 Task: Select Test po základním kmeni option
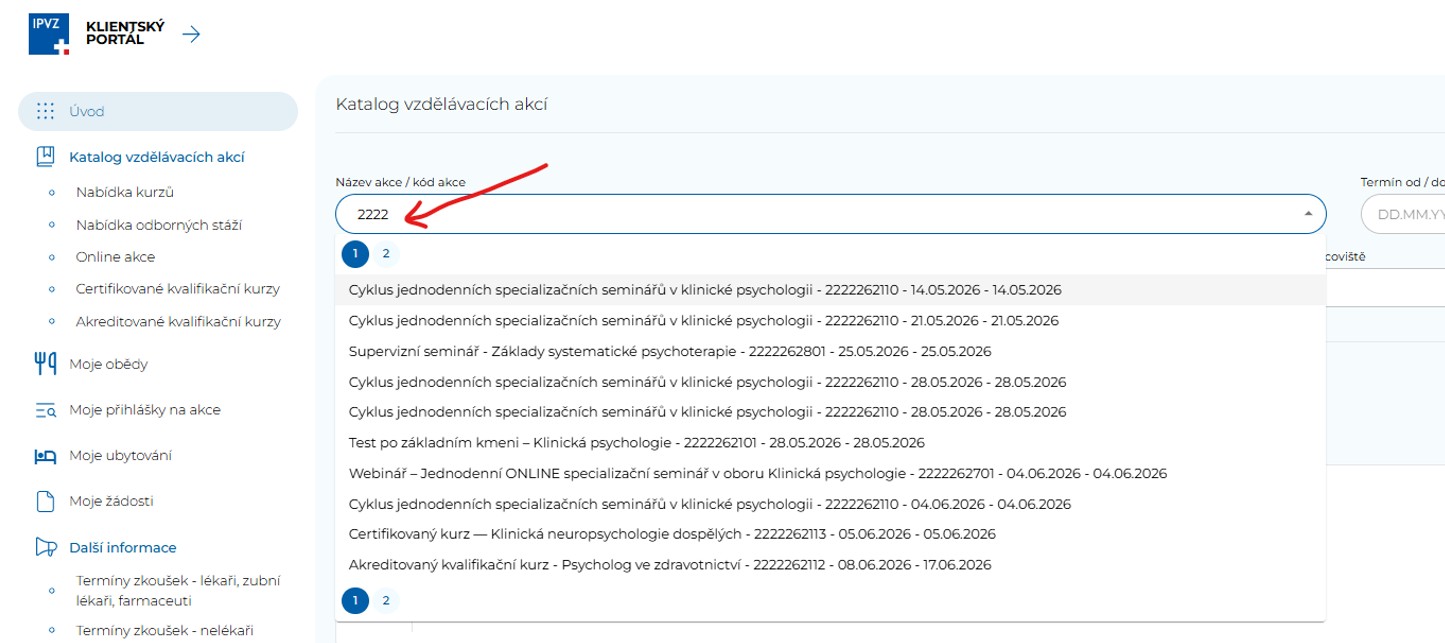tap(830, 443)
